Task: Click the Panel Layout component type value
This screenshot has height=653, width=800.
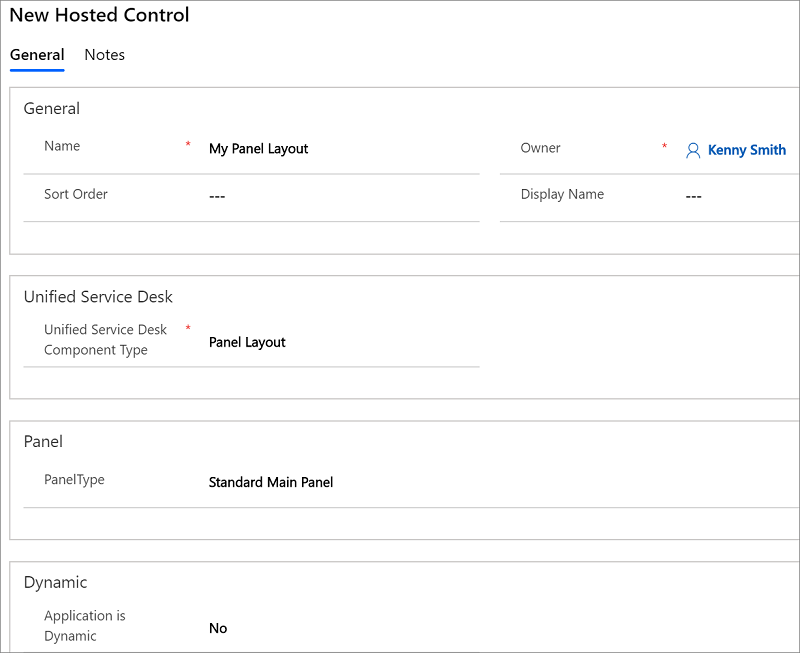Action: [247, 341]
